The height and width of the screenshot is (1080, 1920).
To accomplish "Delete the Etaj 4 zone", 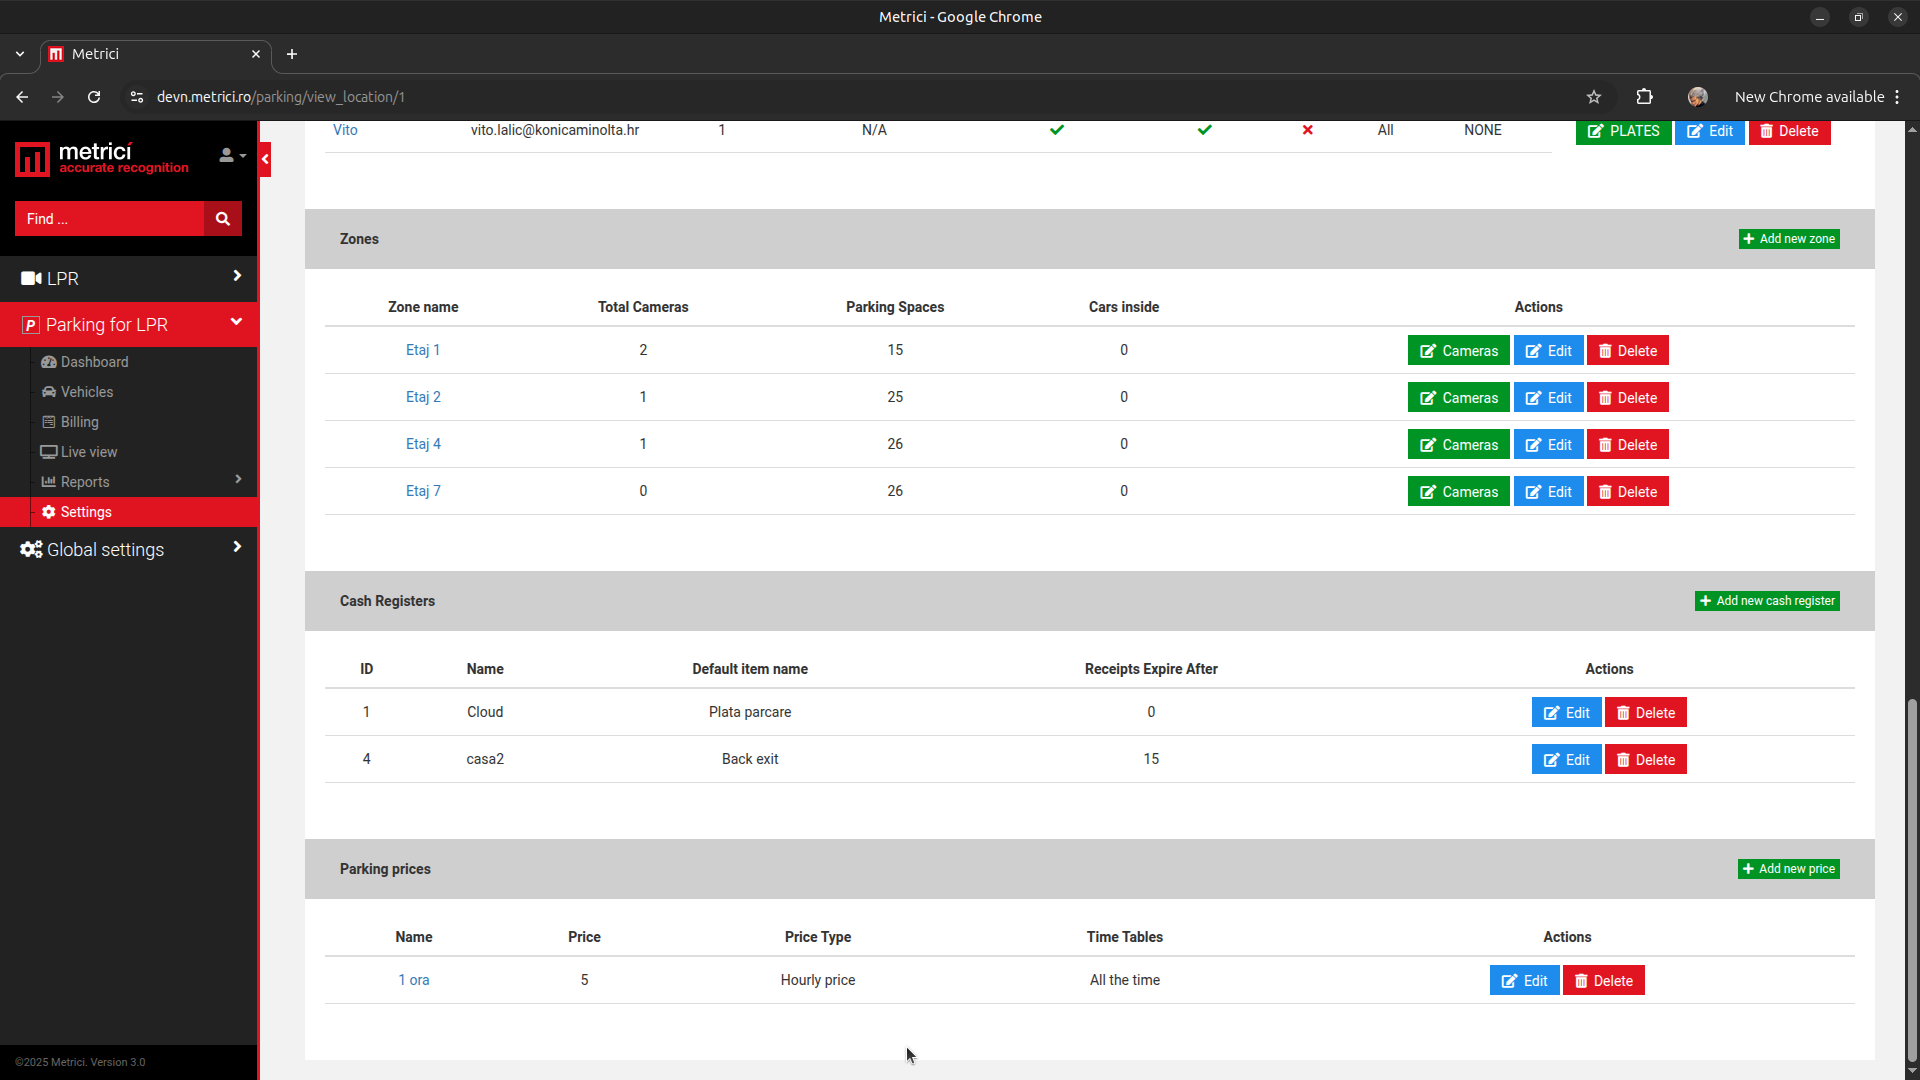I will [x=1627, y=445].
